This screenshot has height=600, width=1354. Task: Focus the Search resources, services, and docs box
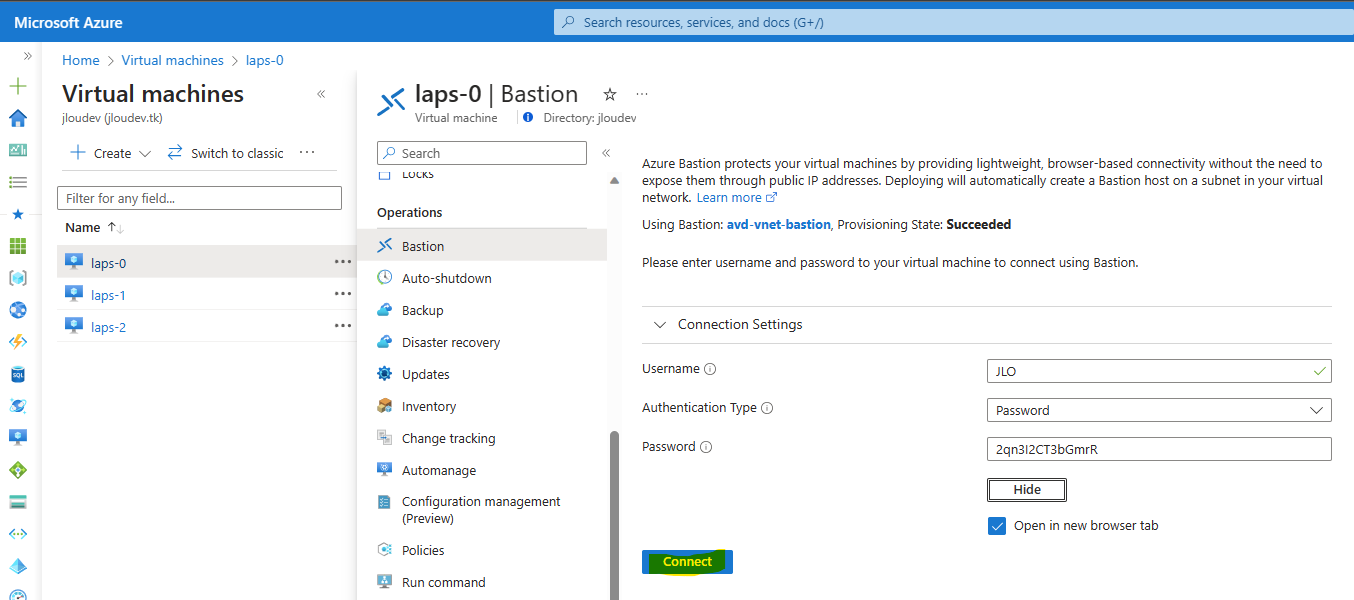[954, 22]
